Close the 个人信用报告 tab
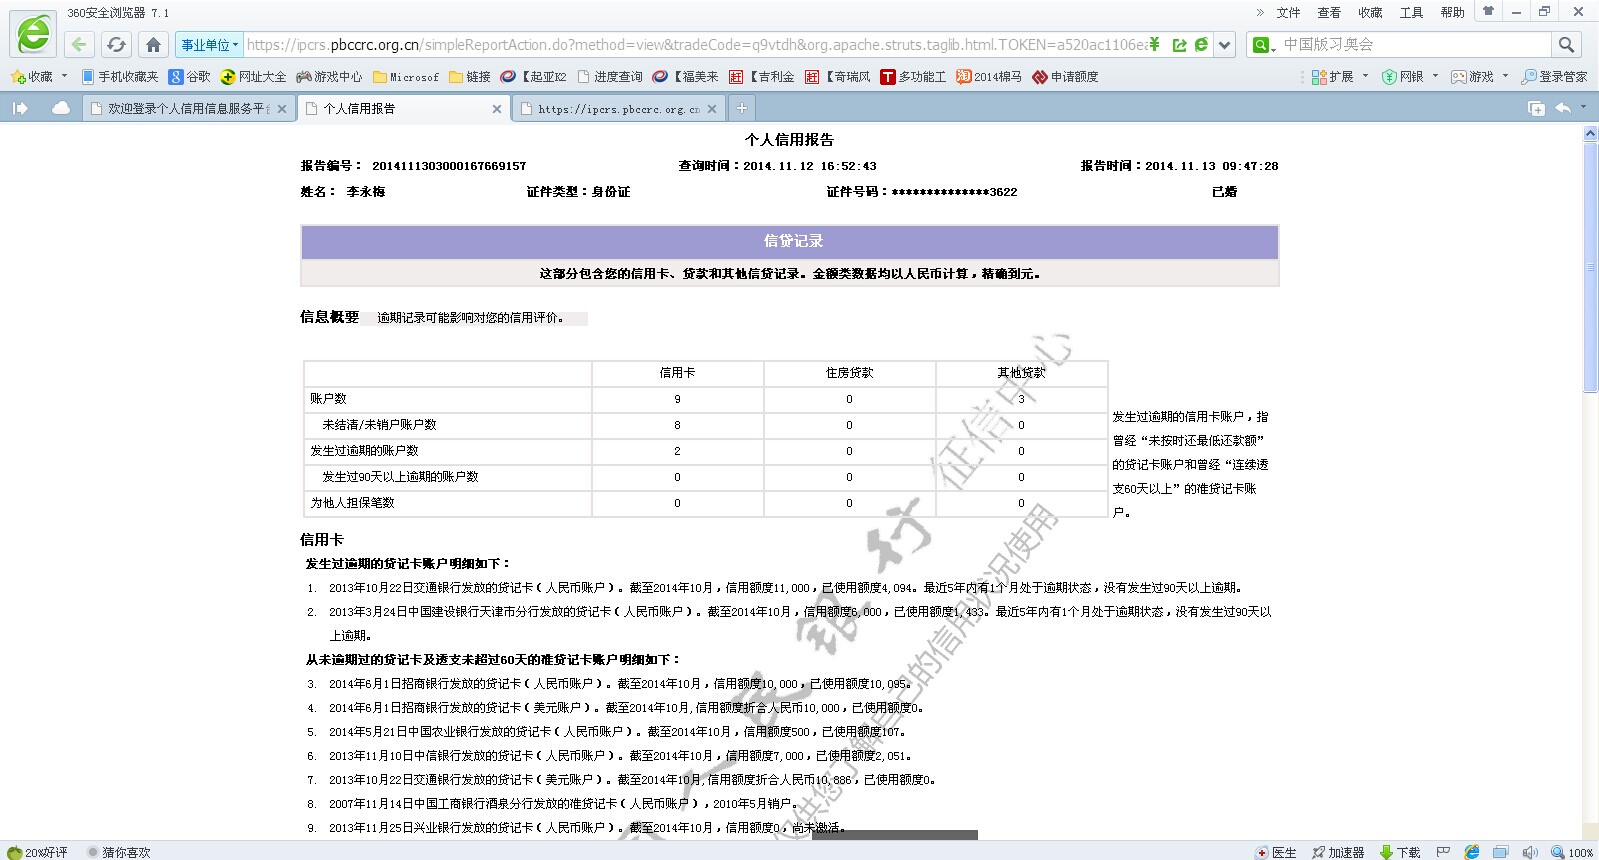 [x=497, y=109]
